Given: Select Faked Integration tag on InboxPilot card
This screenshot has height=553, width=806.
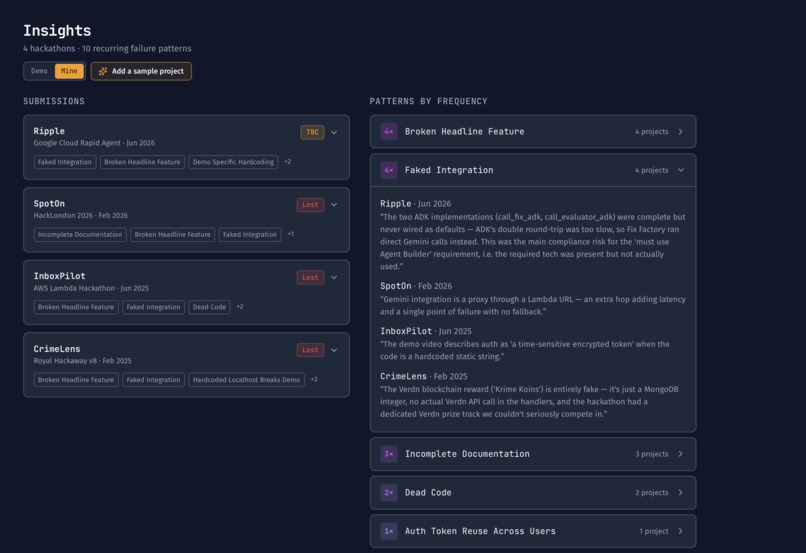Looking at the screenshot, I should [x=153, y=307].
